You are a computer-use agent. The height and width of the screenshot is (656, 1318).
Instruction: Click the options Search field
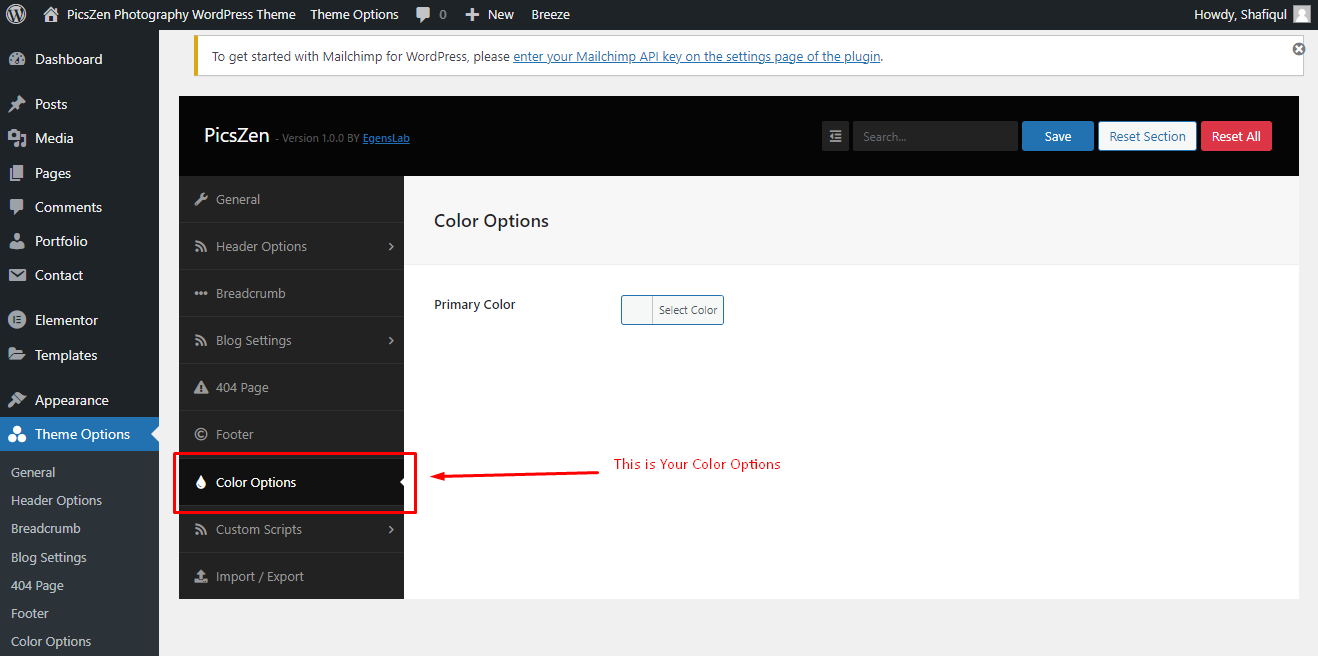[x=935, y=136]
